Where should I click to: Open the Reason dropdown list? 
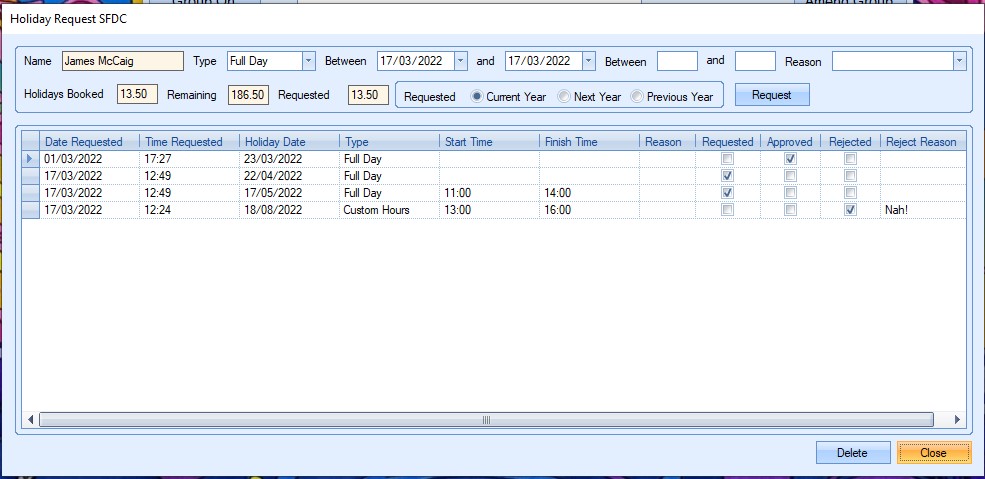pyautogui.click(x=959, y=61)
